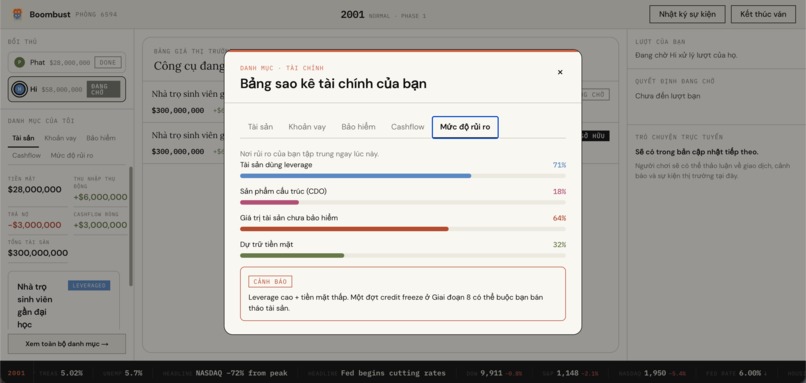
Task: Click Sẽ có trong bản cập nhật tiếp theo text
Action: tap(697, 152)
